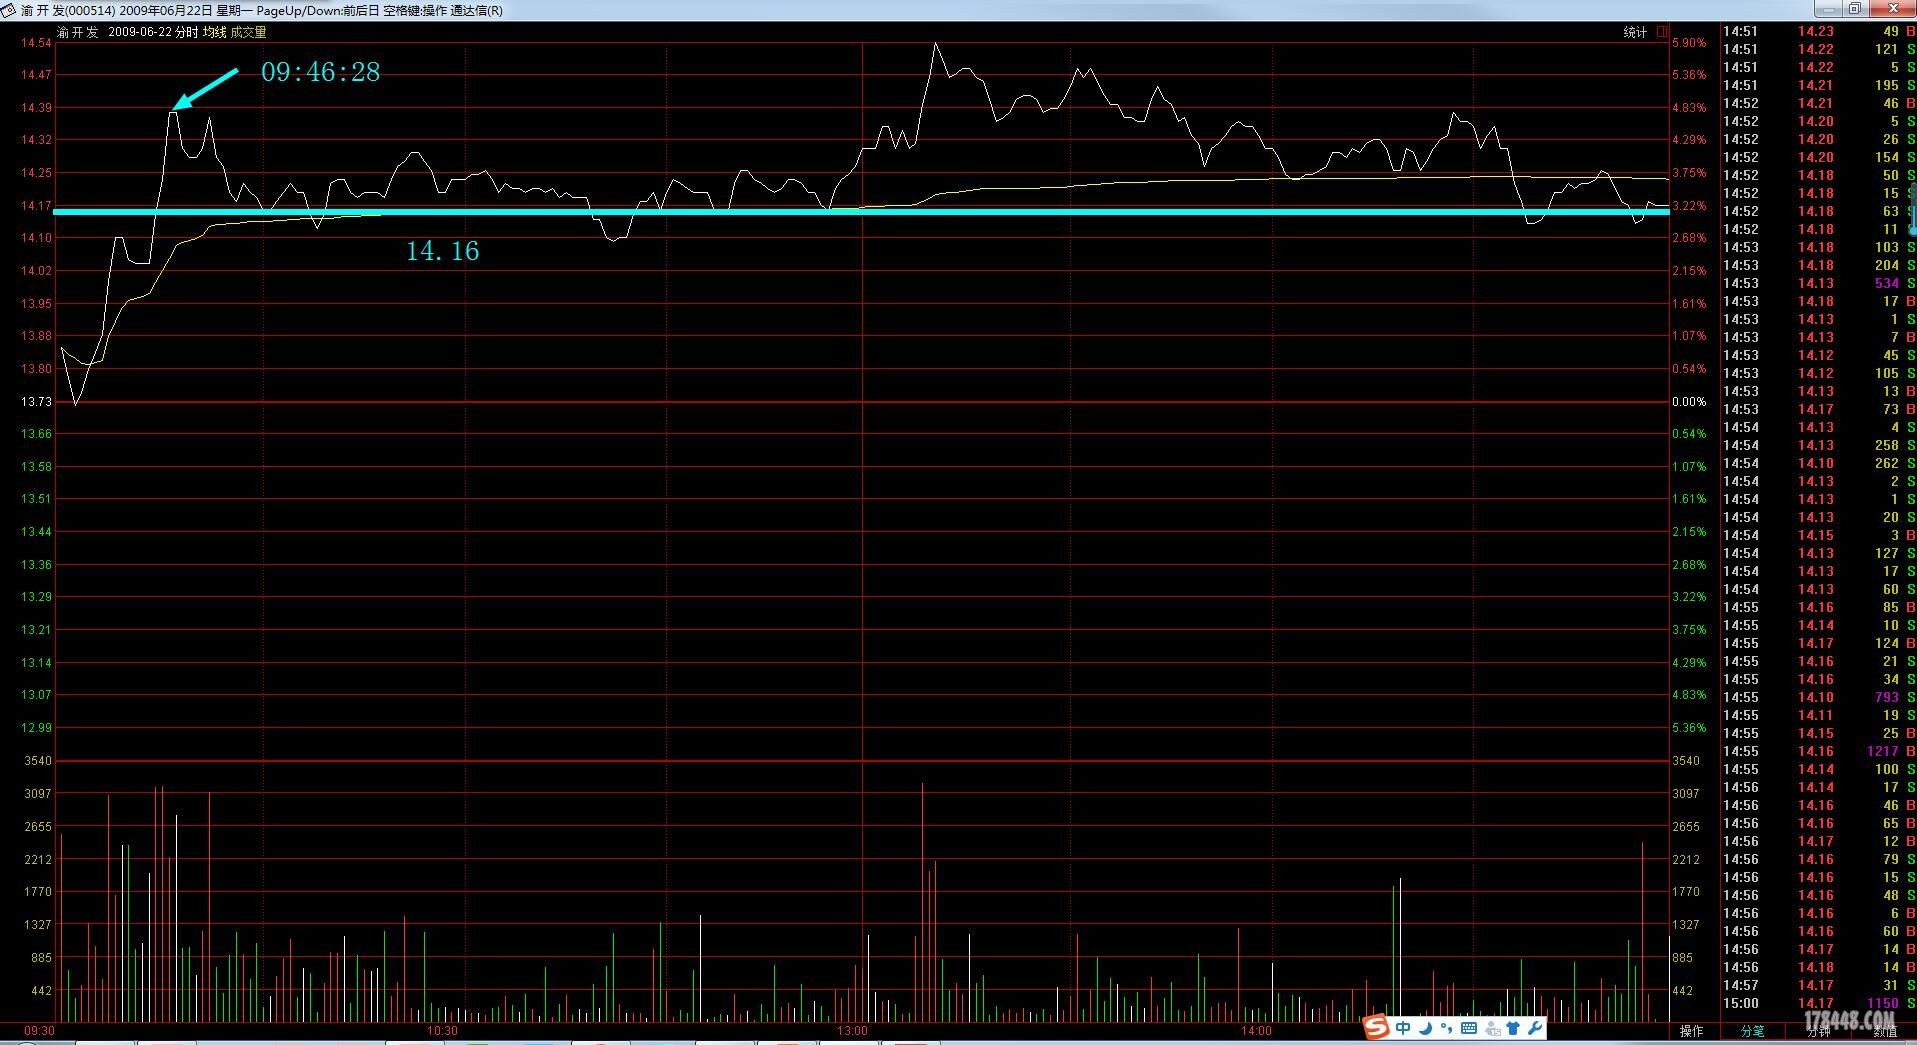Select the tick row with volume 262
1917x1045 pixels.
coord(1818,463)
